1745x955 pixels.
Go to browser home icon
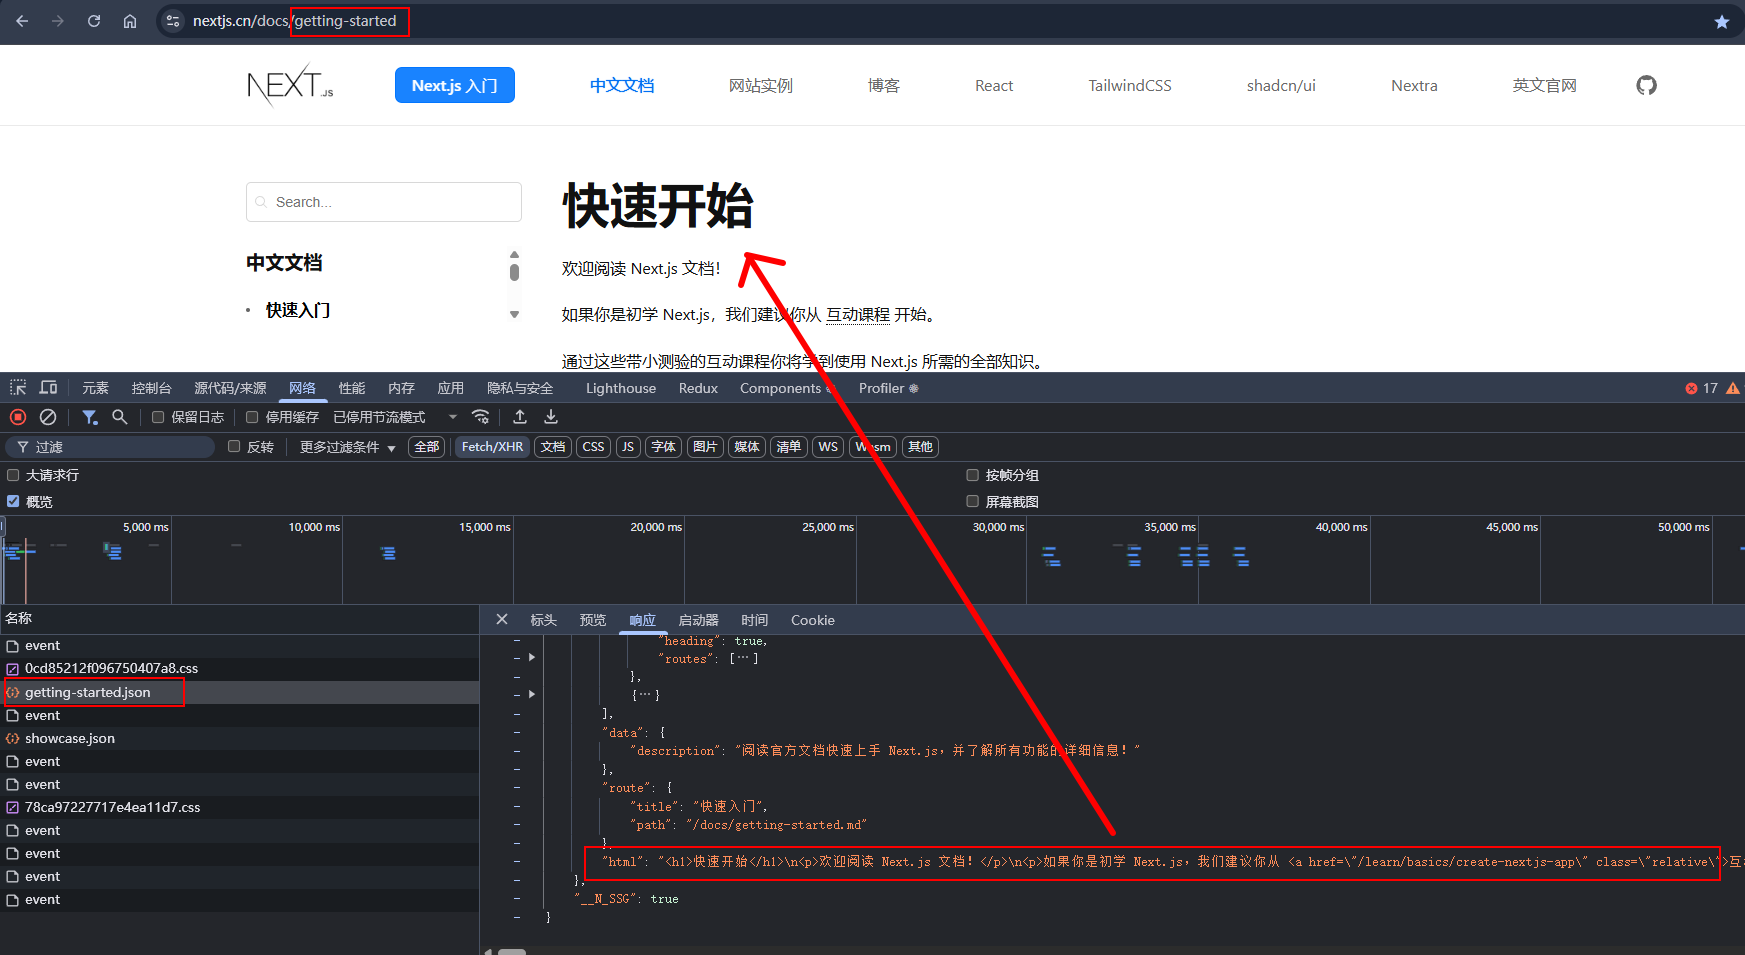click(x=130, y=21)
